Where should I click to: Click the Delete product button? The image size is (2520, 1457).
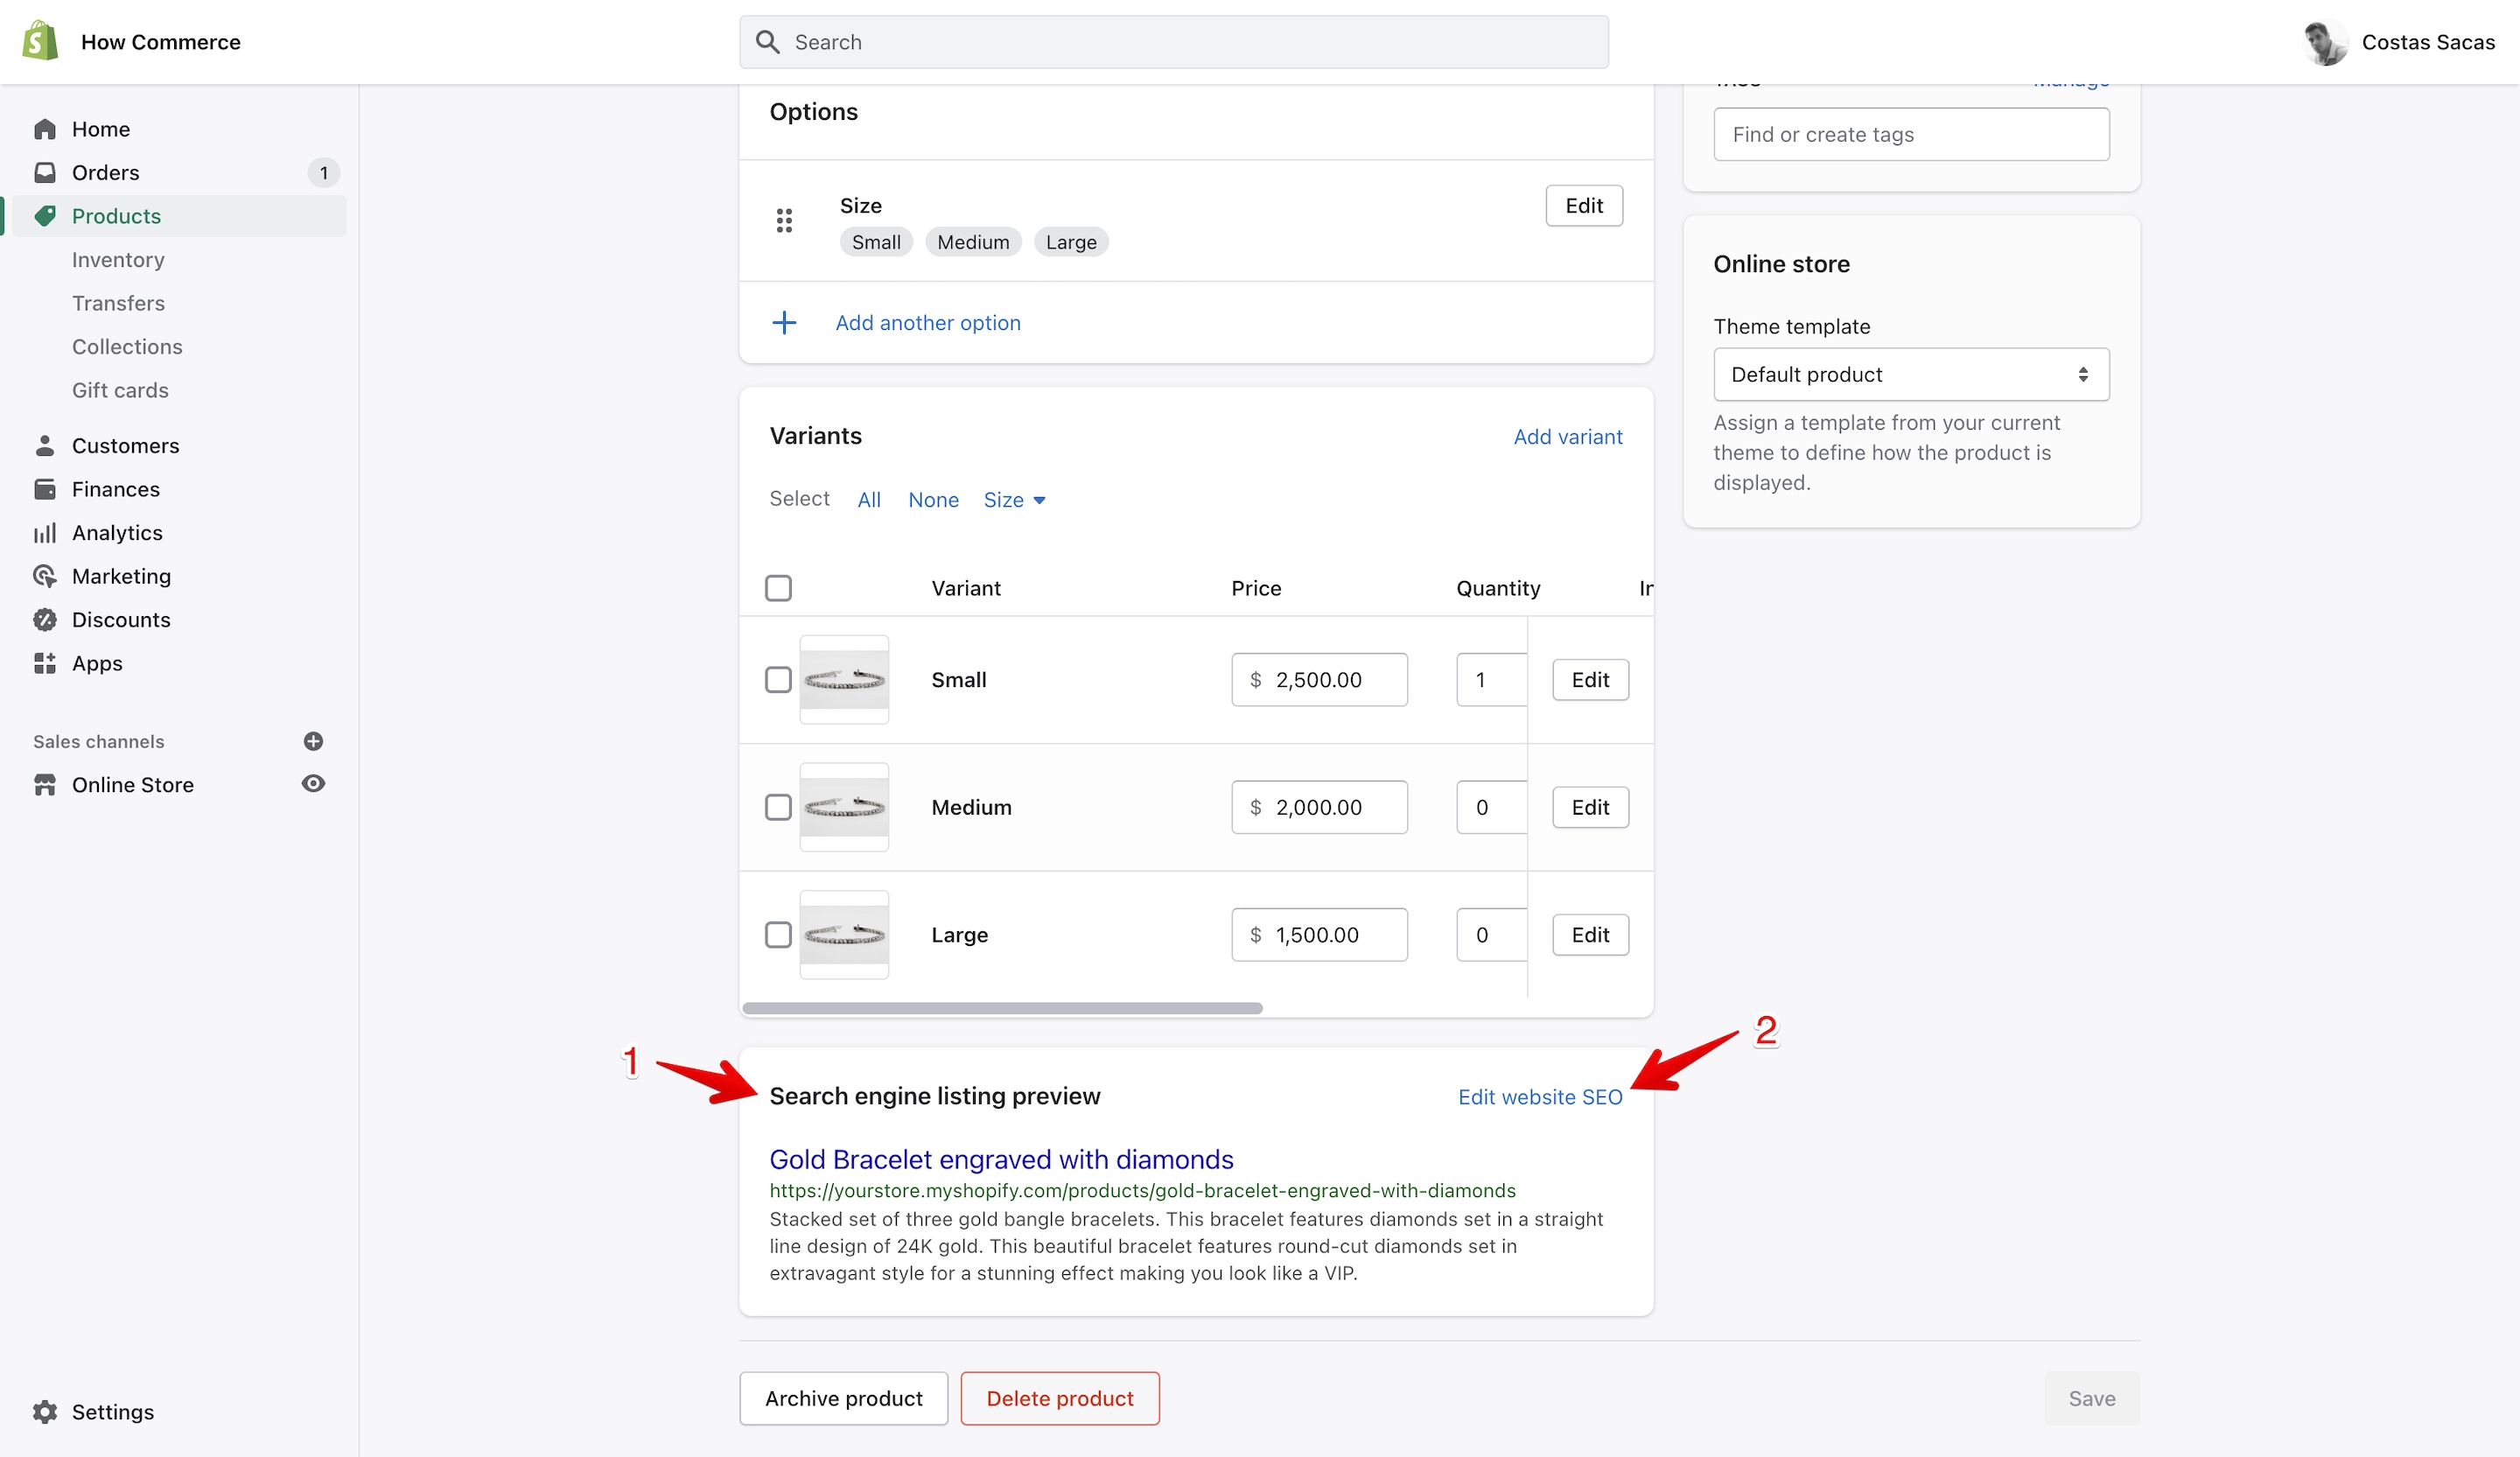coord(1060,1398)
